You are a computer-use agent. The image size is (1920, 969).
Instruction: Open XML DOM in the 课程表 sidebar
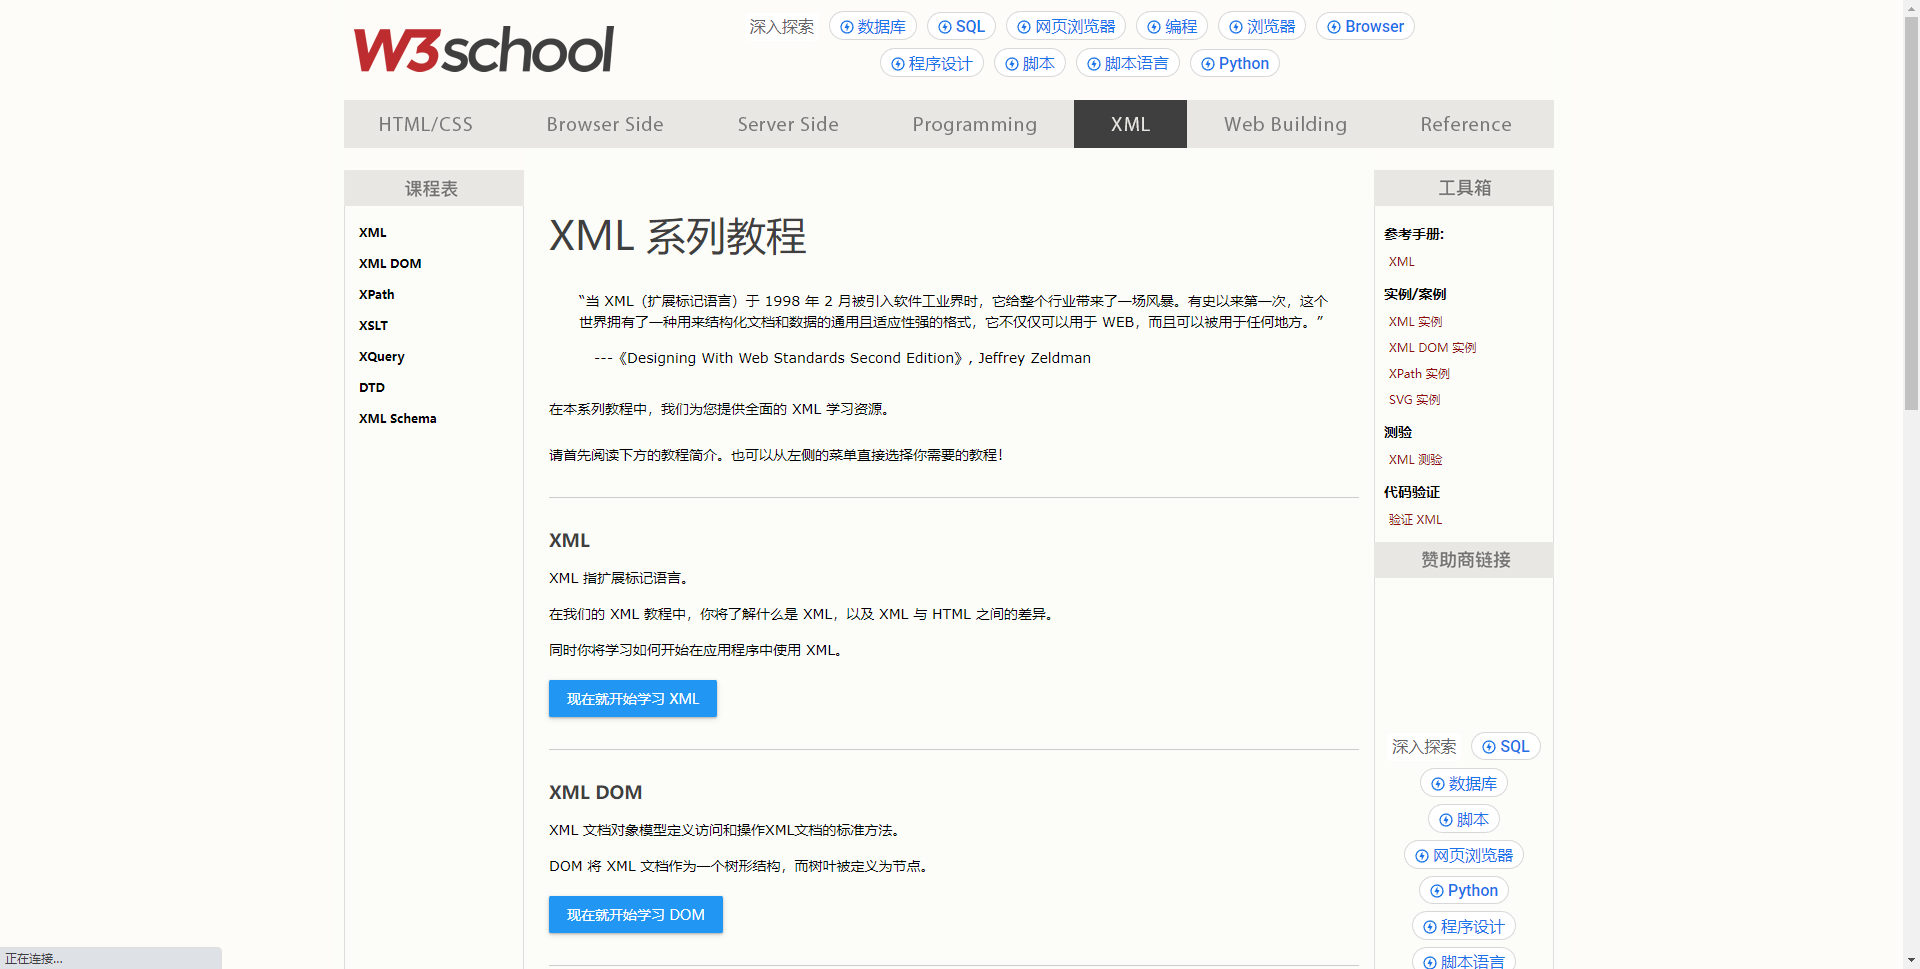click(x=390, y=263)
